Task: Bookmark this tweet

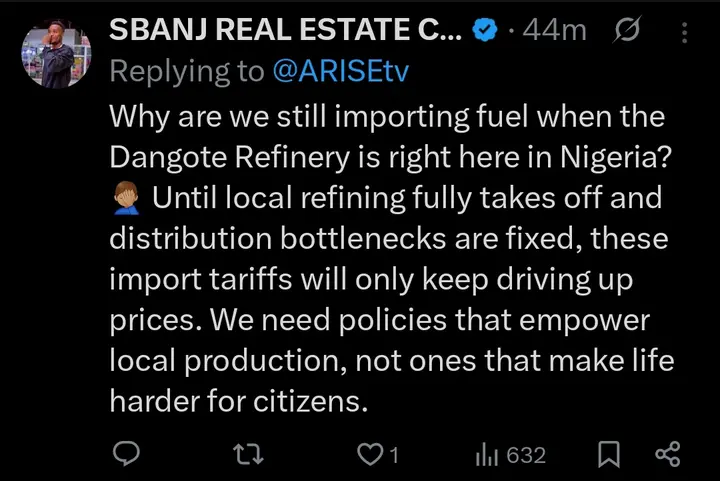Action: click(607, 455)
